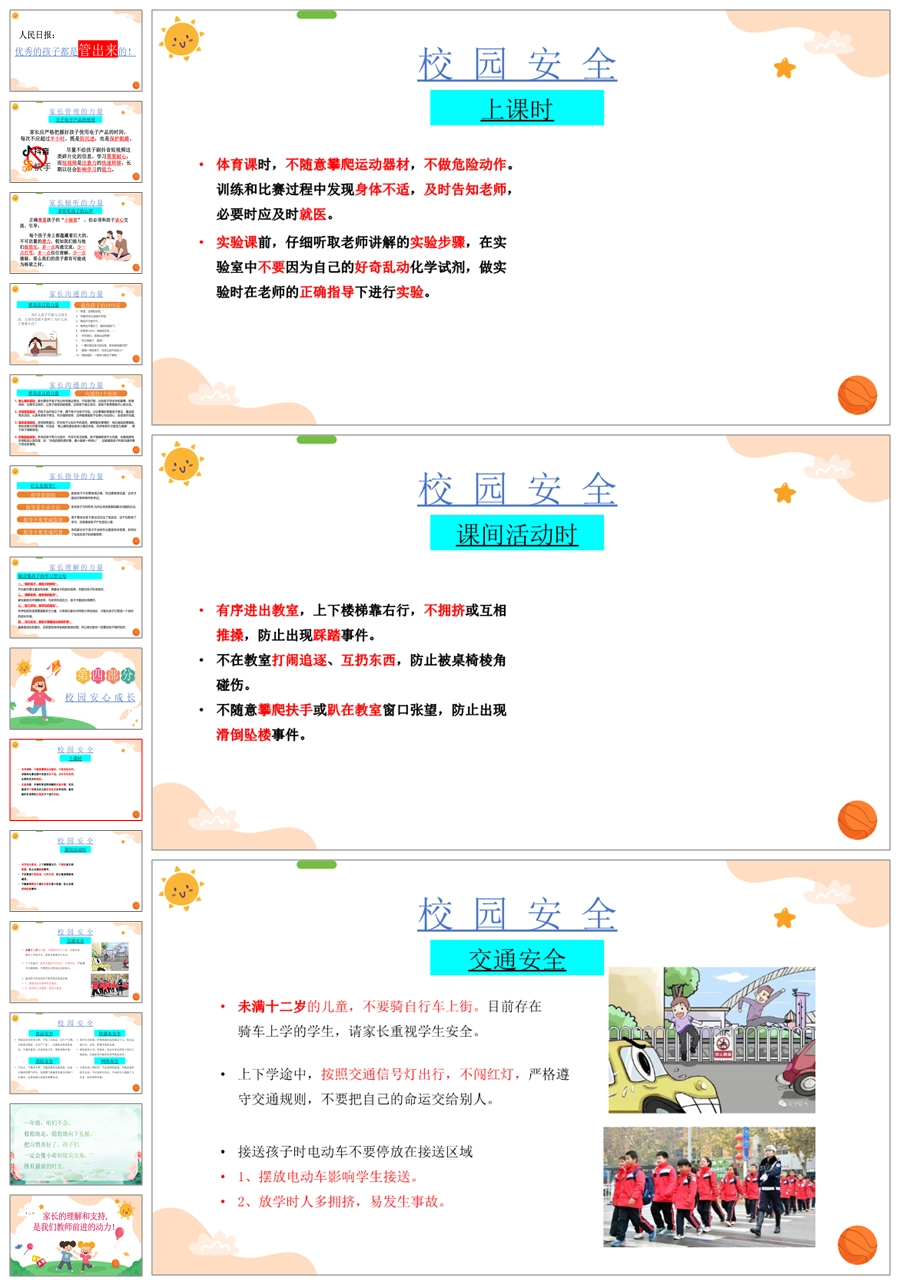Viewport: 900px width, 1286px height.
Task: Open the 第四部分 校园安心成长 thumbnail
Action: 76,688
